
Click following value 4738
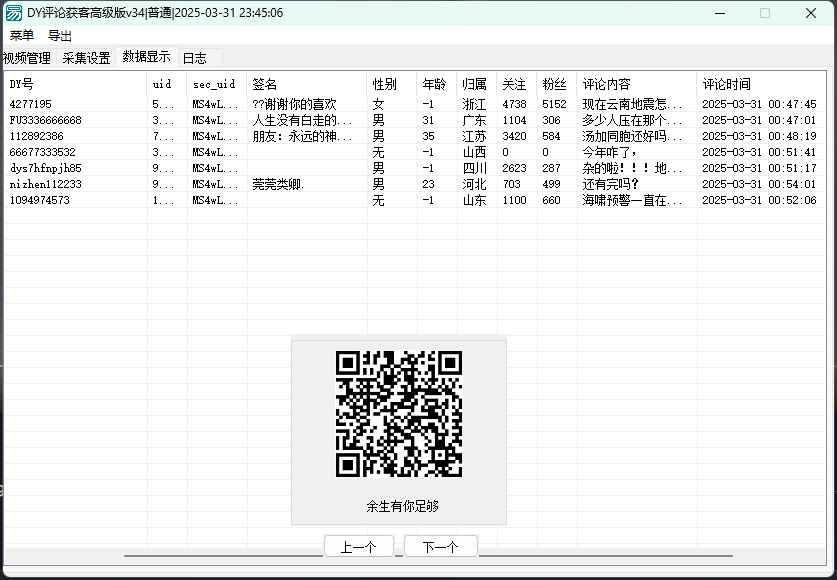pyautogui.click(x=514, y=104)
